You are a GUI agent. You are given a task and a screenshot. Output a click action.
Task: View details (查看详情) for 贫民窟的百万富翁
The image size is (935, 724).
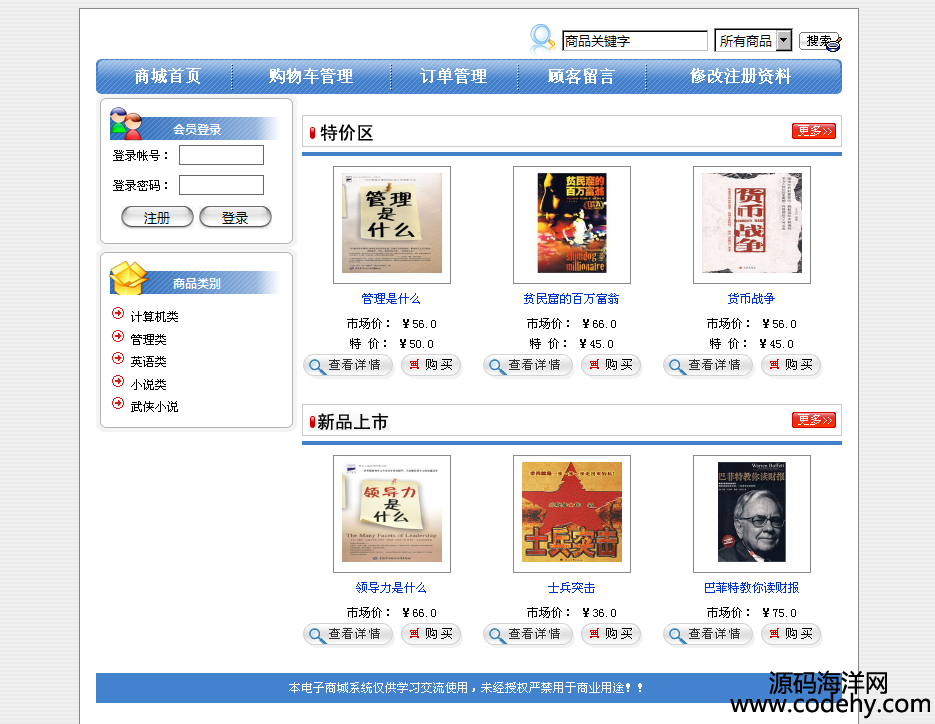pyautogui.click(x=527, y=366)
